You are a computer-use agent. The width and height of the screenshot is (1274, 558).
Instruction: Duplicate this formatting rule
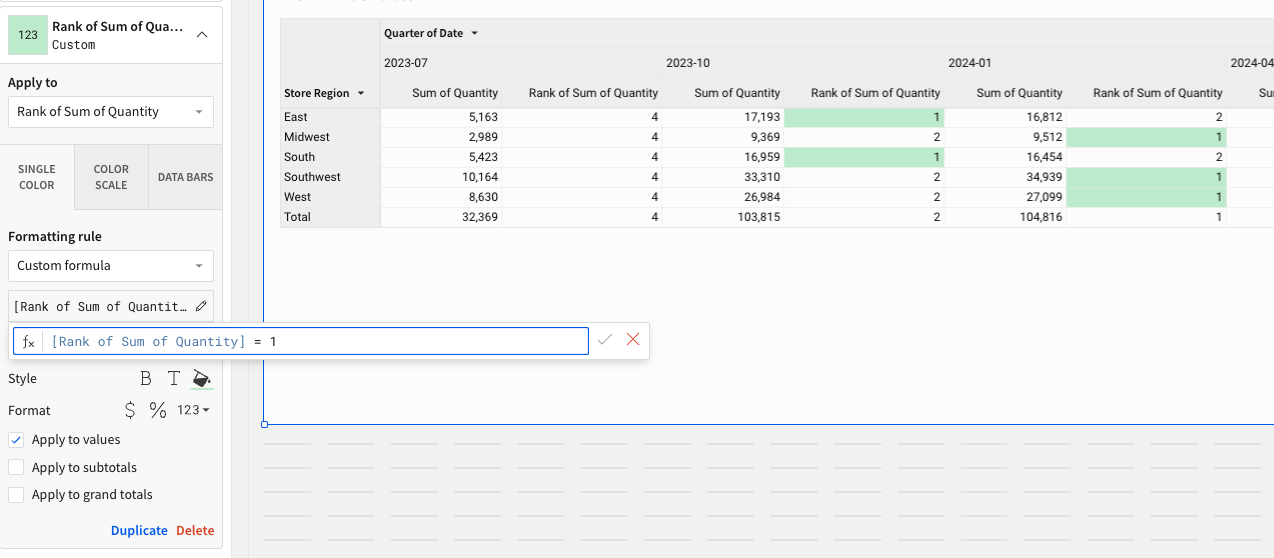(x=139, y=531)
